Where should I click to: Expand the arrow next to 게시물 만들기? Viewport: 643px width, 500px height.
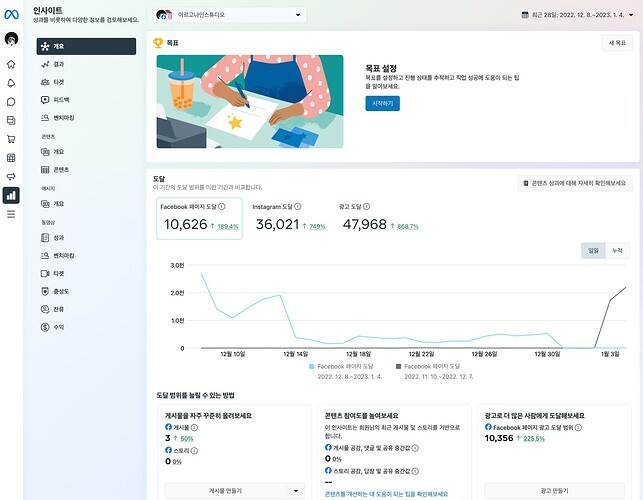click(295, 490)
